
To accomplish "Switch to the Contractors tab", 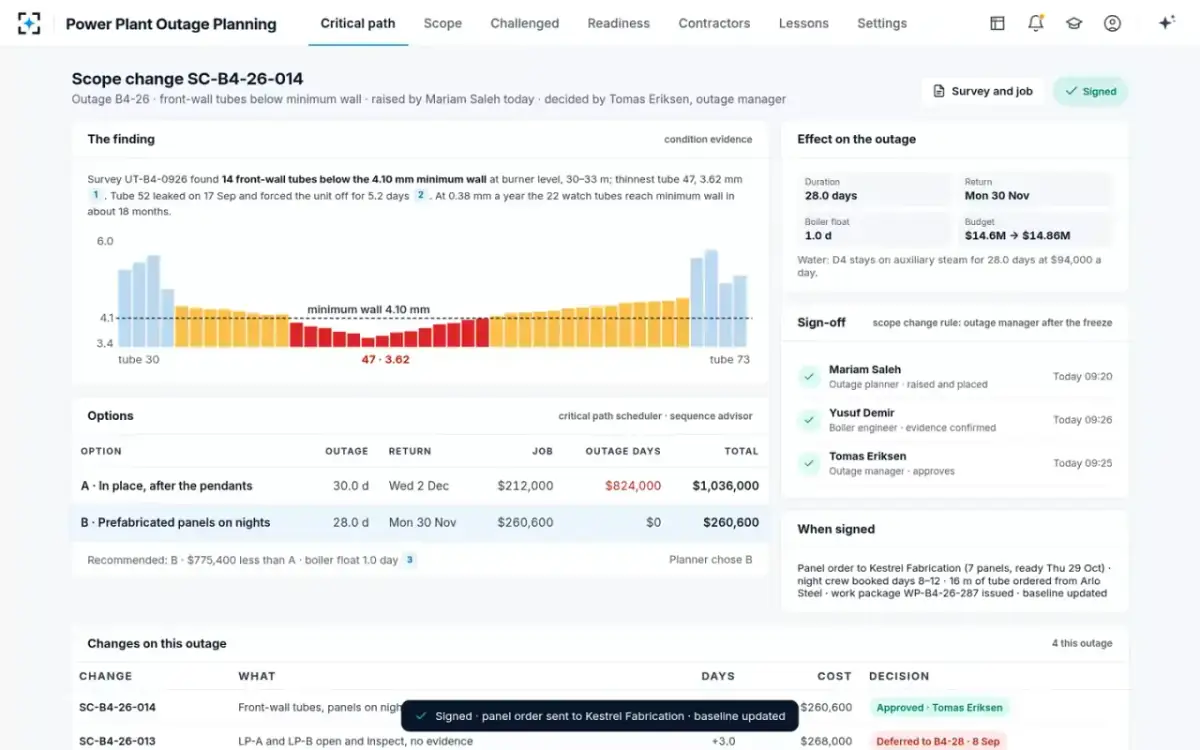I will pos(714,23).
